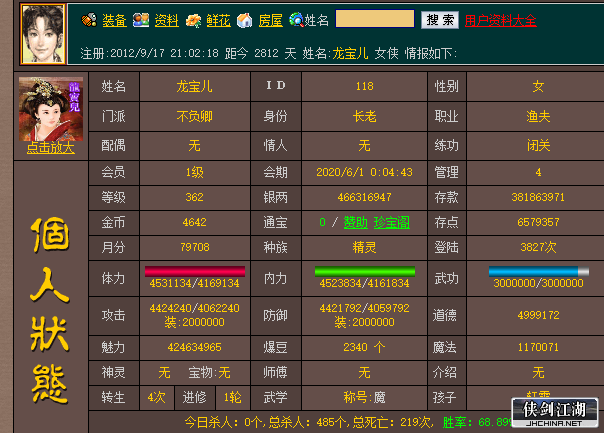Click the 龙宝儿 character portrait image
604x433 pixels.
tap(51, 109)
